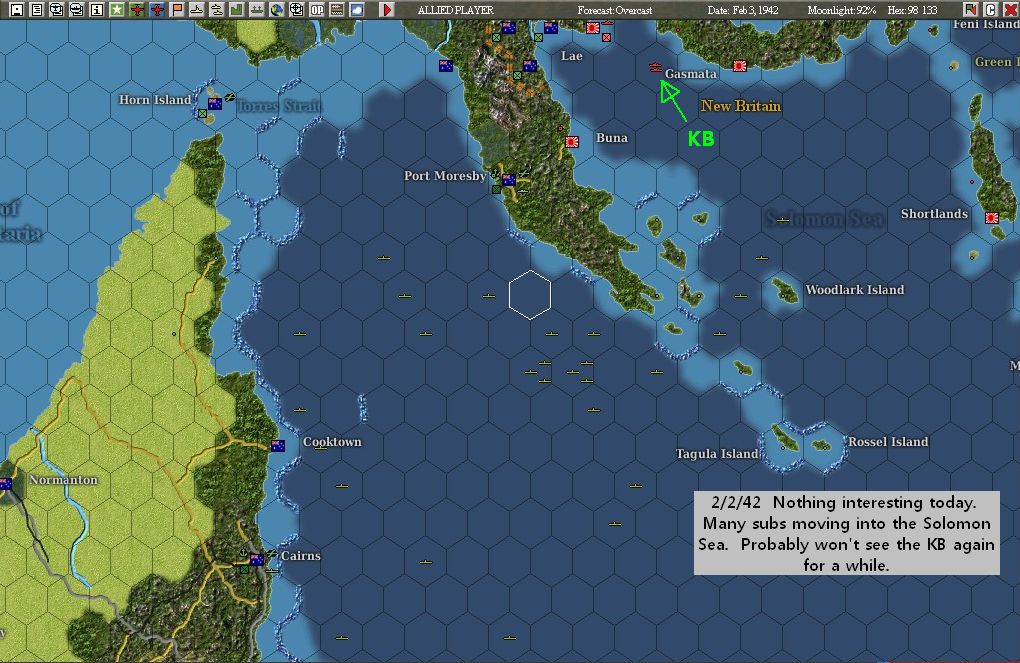Click the anchor port icon at Port Moresby
The image size is (1020, 663).
pos(495,174)
